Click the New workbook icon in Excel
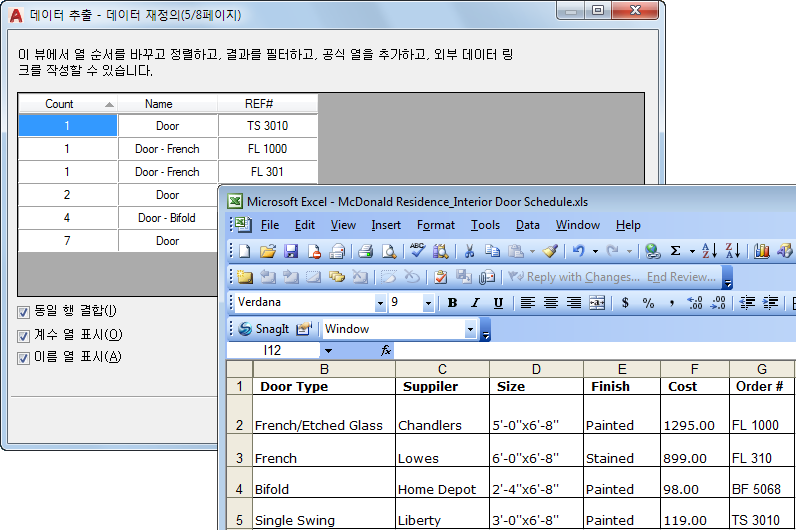The image size is (796, 530). pos(245,251)
